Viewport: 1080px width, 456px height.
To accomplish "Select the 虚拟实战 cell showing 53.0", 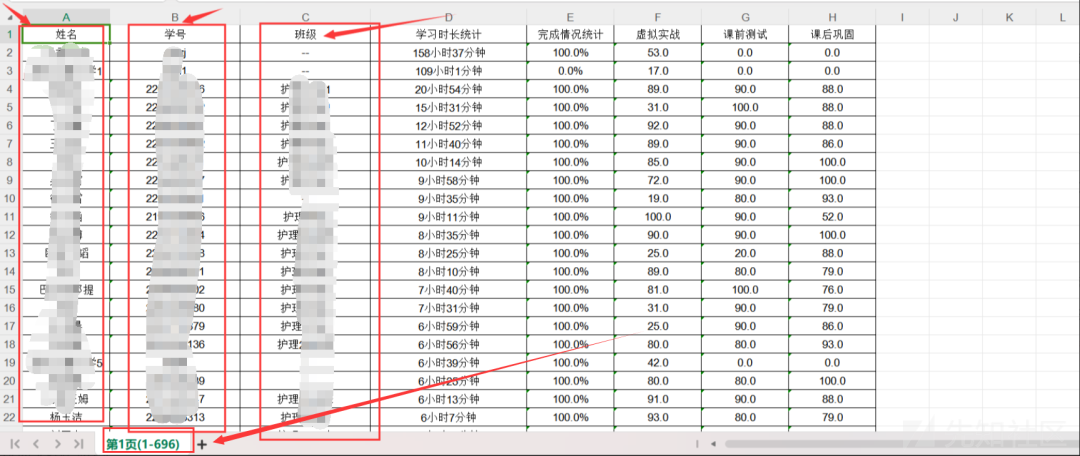I will click(658, 52).
